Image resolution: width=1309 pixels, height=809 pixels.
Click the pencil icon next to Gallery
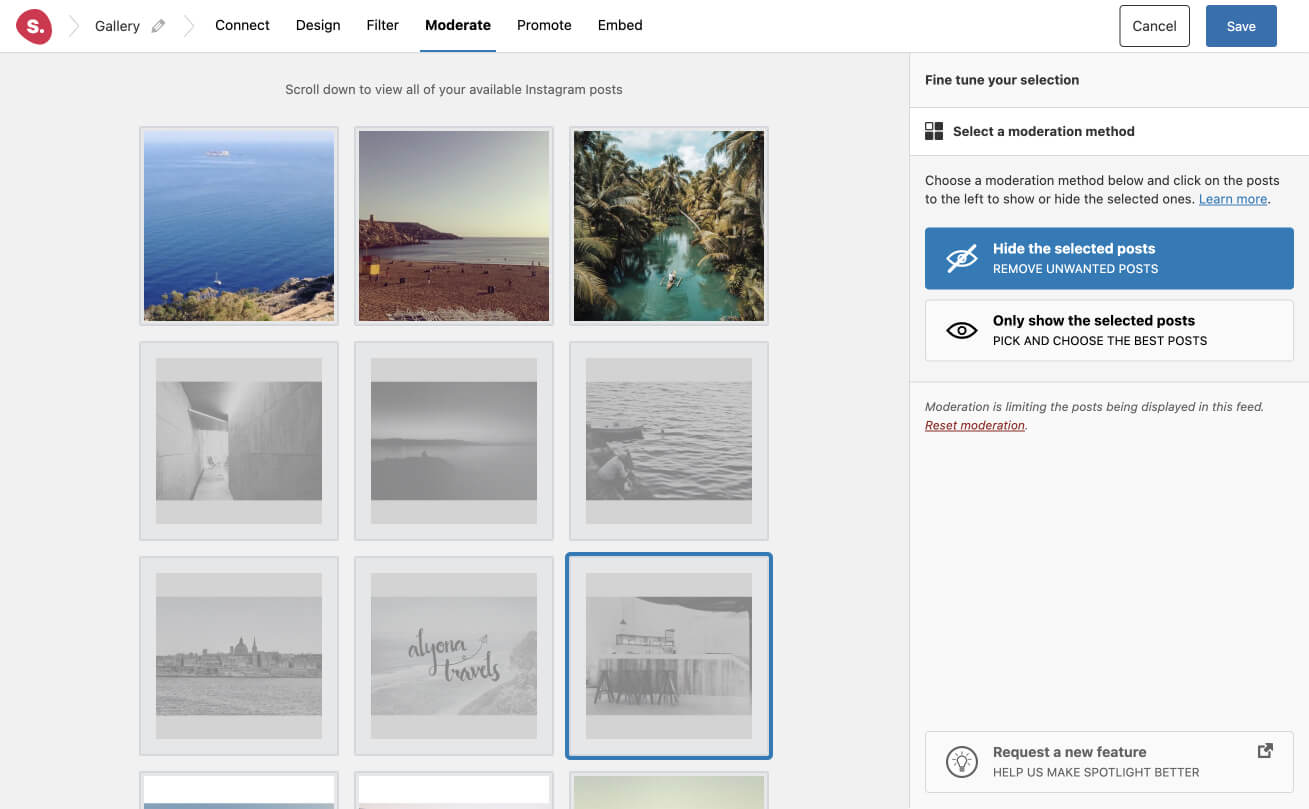[x=158, y=26]
